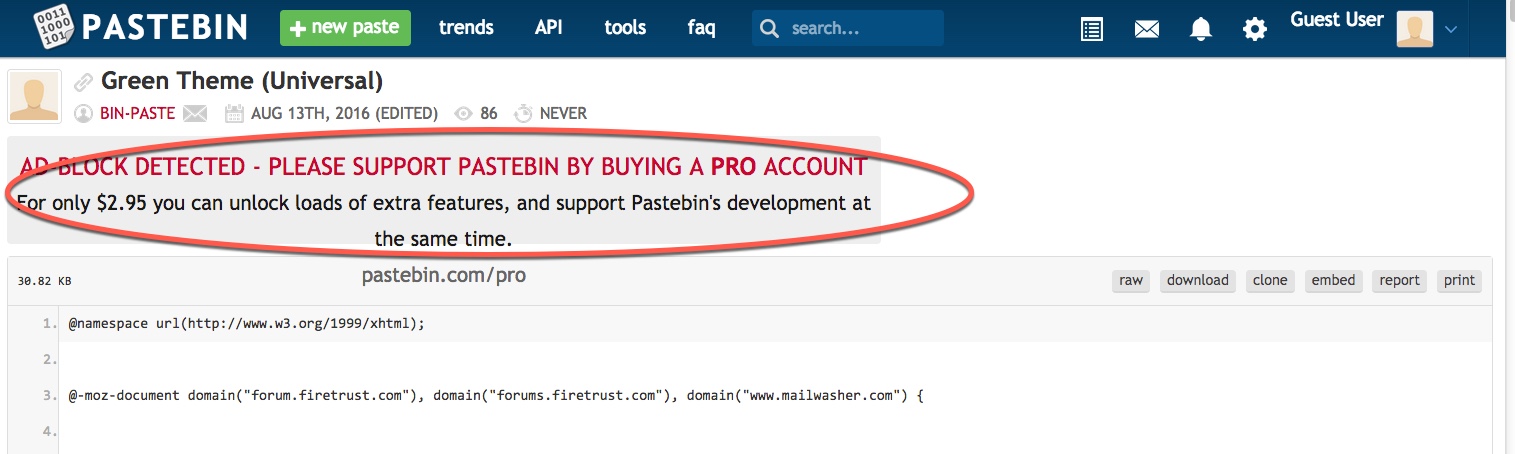
Task: Open the faq page
Action: [701, 28]
